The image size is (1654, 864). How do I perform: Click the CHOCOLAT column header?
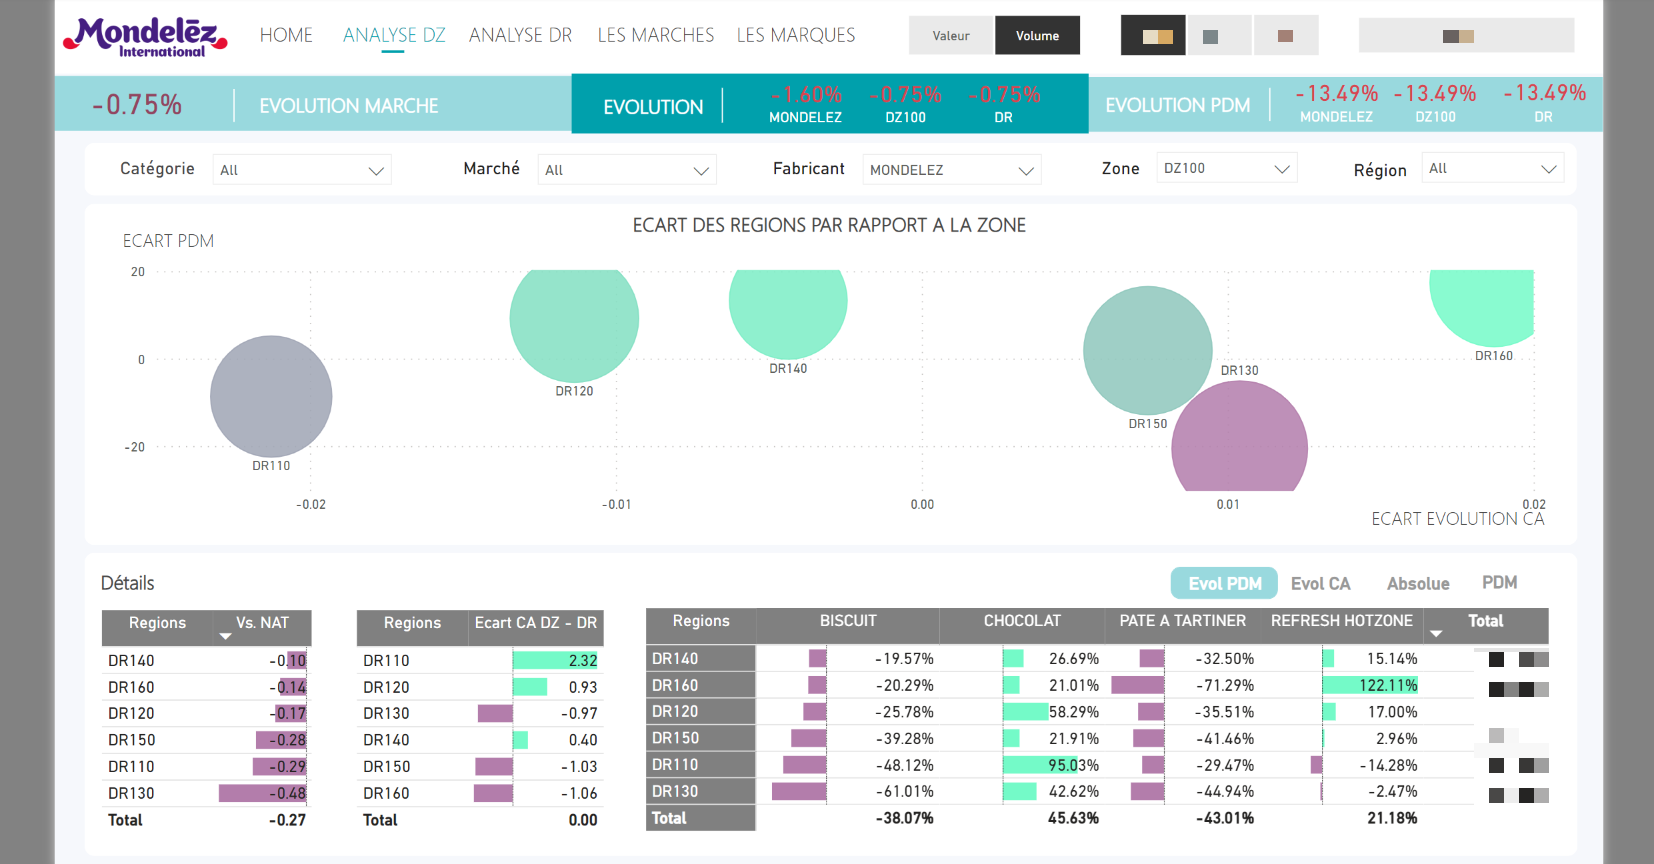tap(1021, 621)
